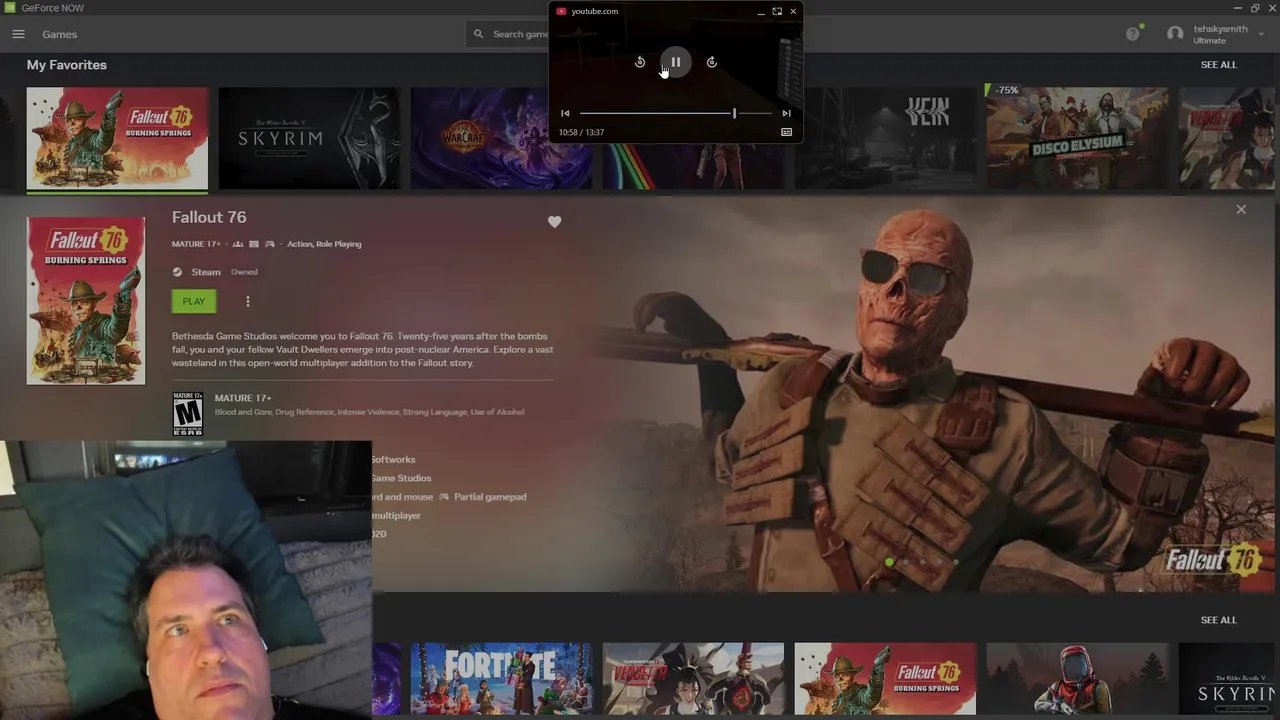Select Fallout 76 tile in My Favorites
Image resolution: width=1280 pixels, height=720 pixels.
(x=117, y=138)
